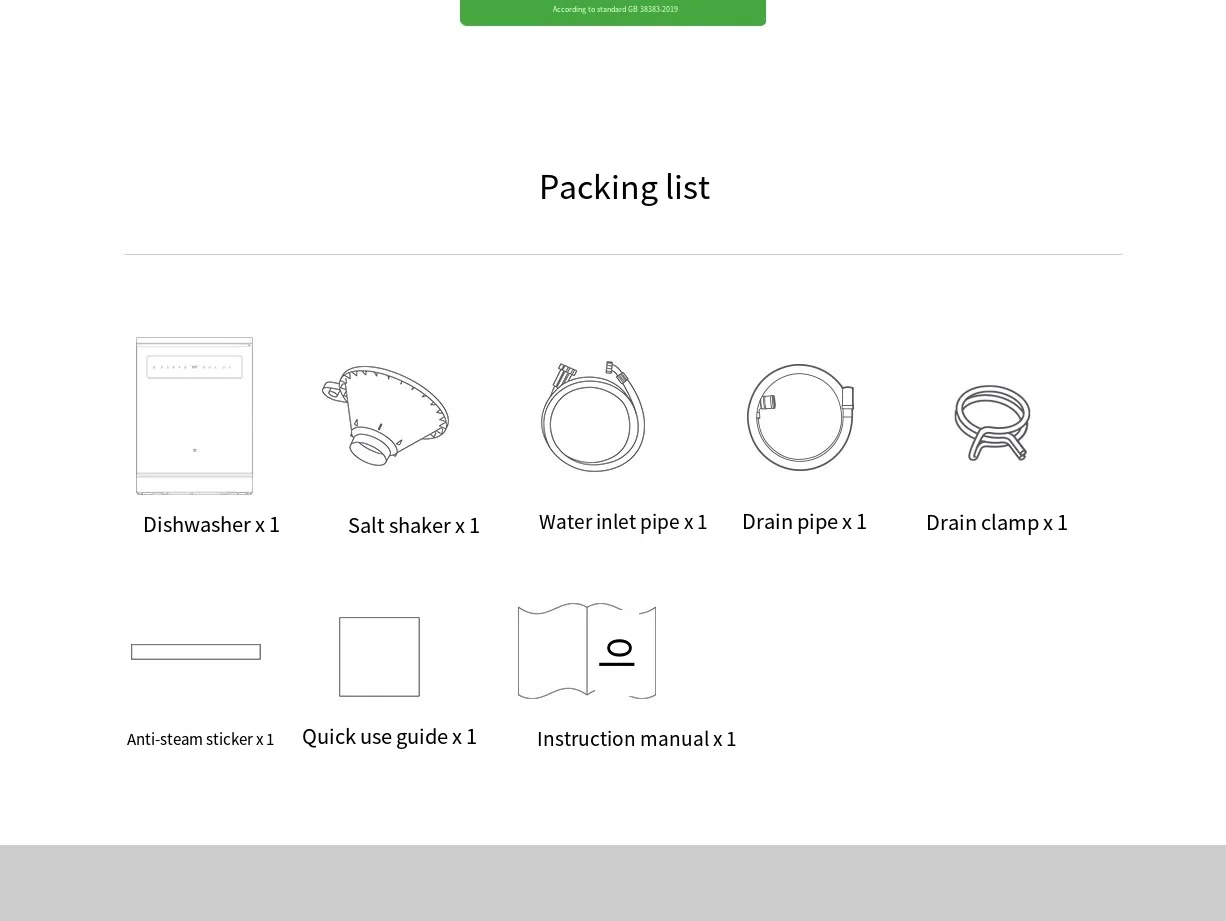Select the 'Anti-steam sticker x 1' label
The image size is (1226, 921).
[200, 740]
